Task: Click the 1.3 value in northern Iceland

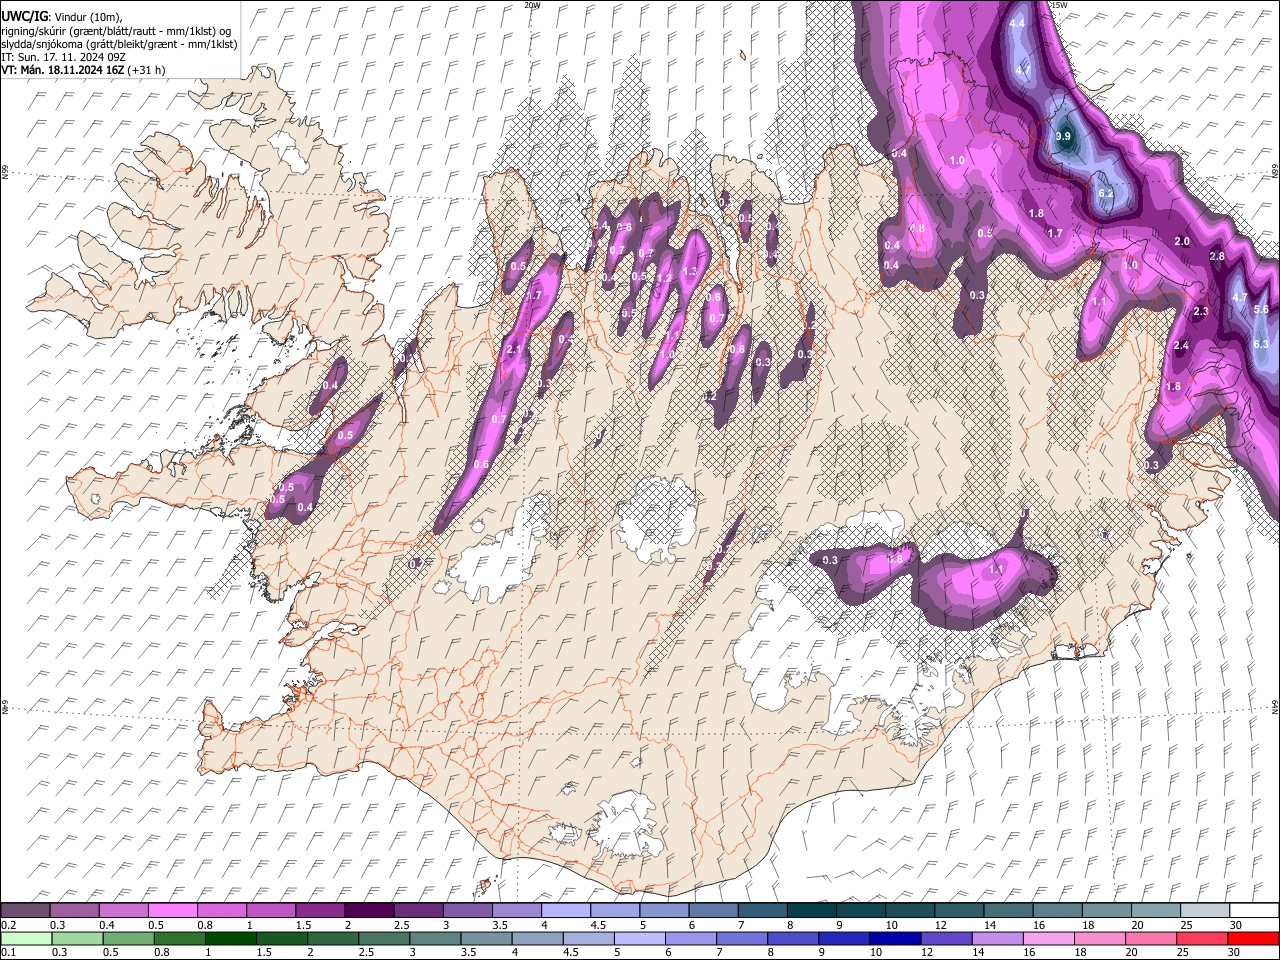Action: (x=689, y=272)
